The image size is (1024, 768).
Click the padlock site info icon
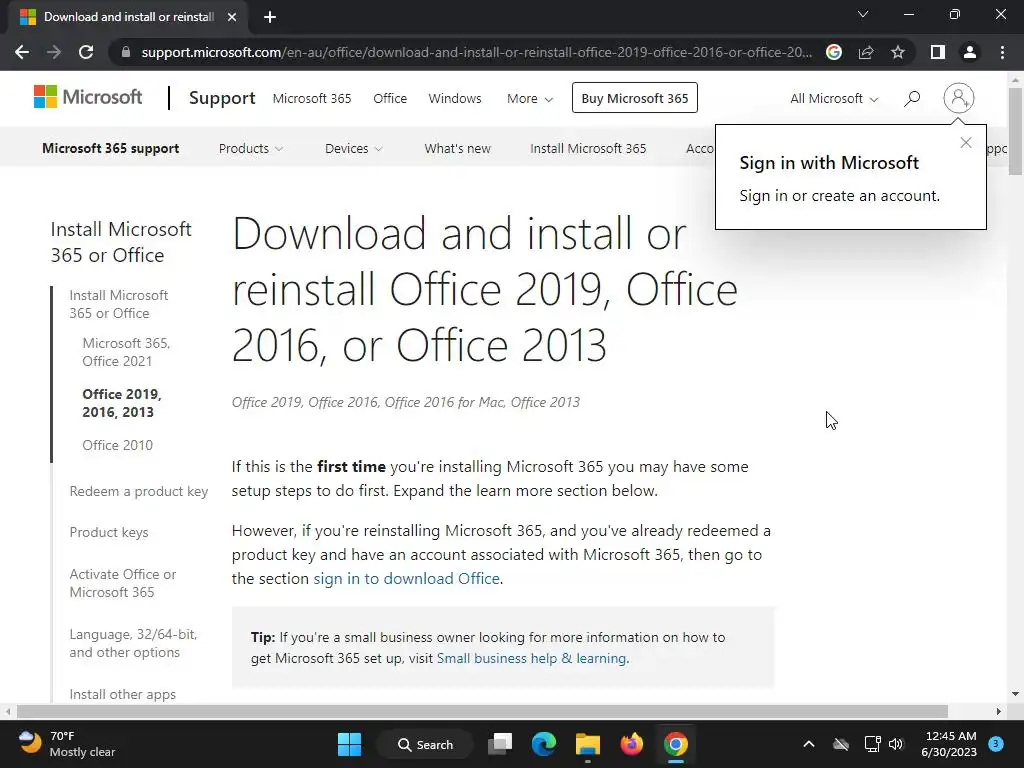[x=126, y=52]
